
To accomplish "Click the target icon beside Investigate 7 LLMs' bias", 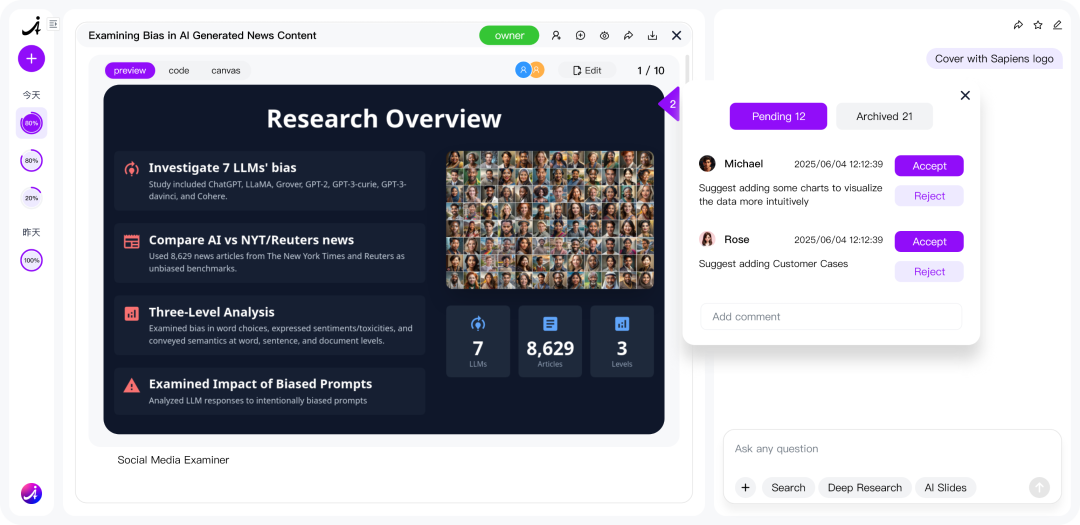I will (132, 168).
